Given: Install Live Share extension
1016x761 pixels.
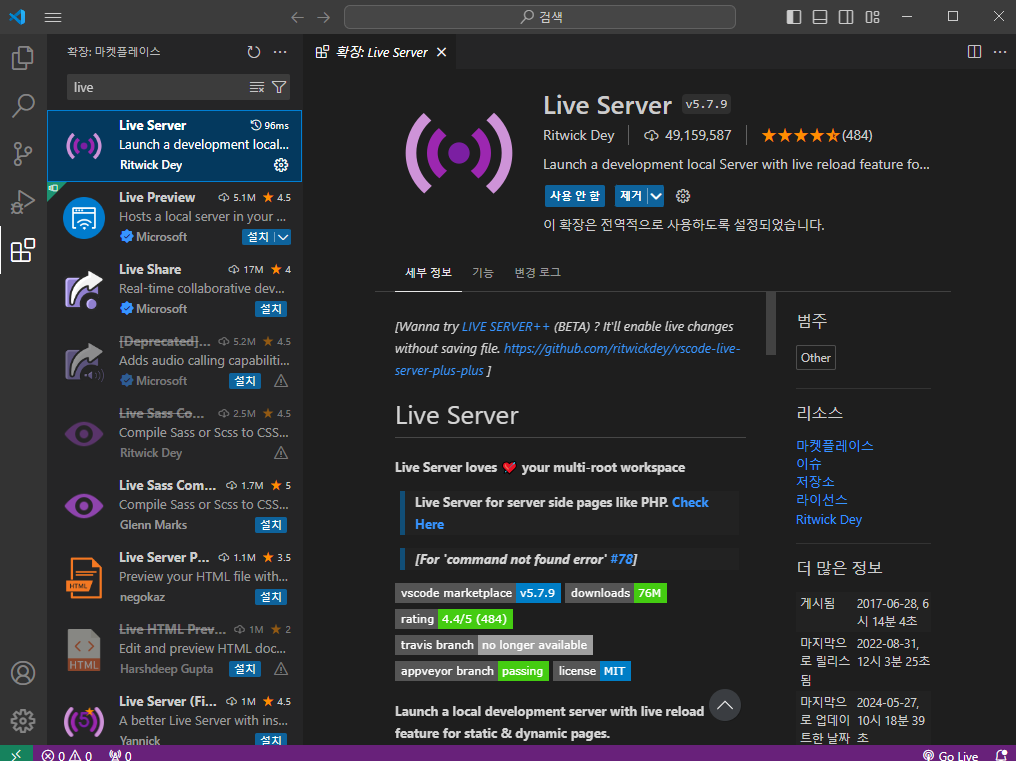Looking at the screenshot, I should (x=271, y=309).
